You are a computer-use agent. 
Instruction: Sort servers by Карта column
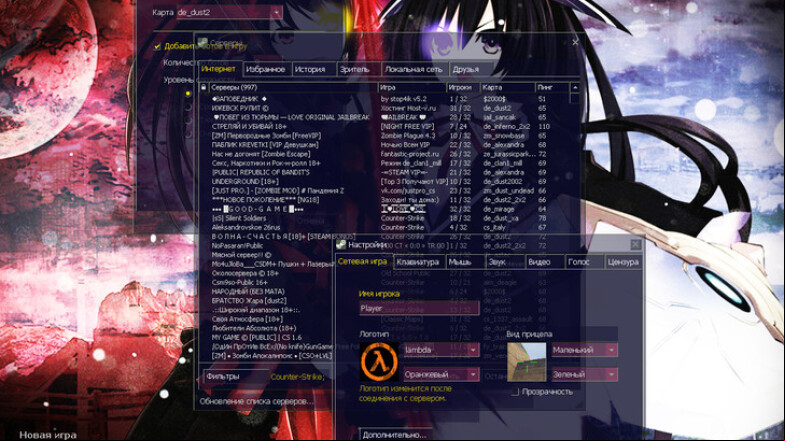click(x=508, y=88)
